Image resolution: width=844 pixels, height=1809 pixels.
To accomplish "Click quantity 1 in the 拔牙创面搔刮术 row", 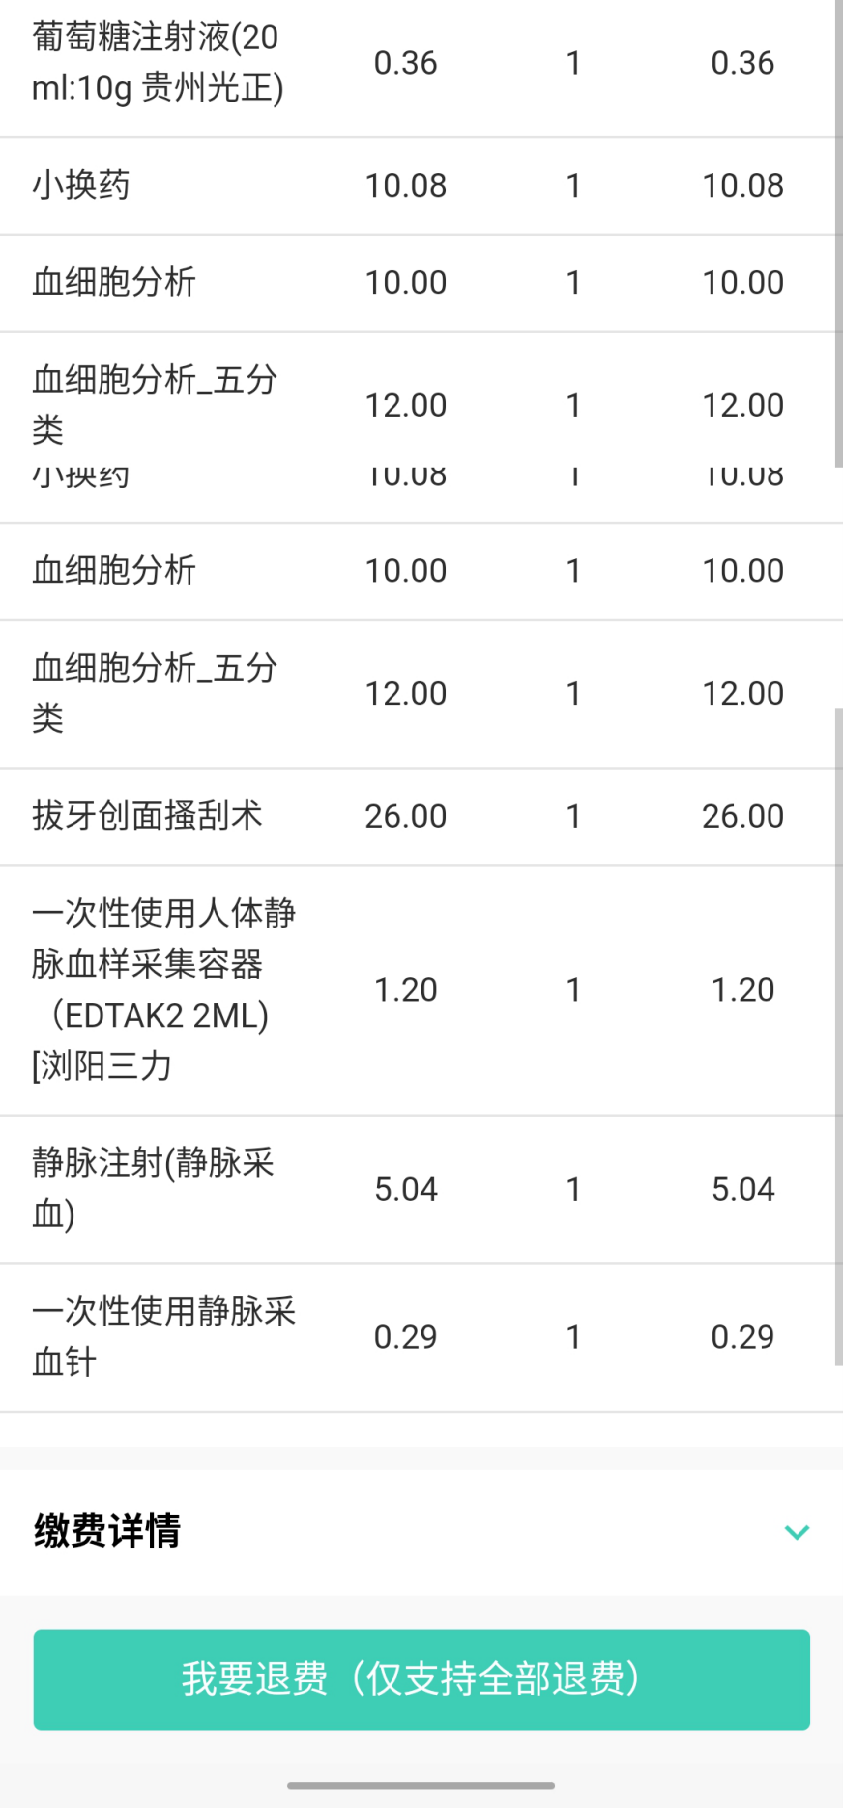I will point(573,816).
